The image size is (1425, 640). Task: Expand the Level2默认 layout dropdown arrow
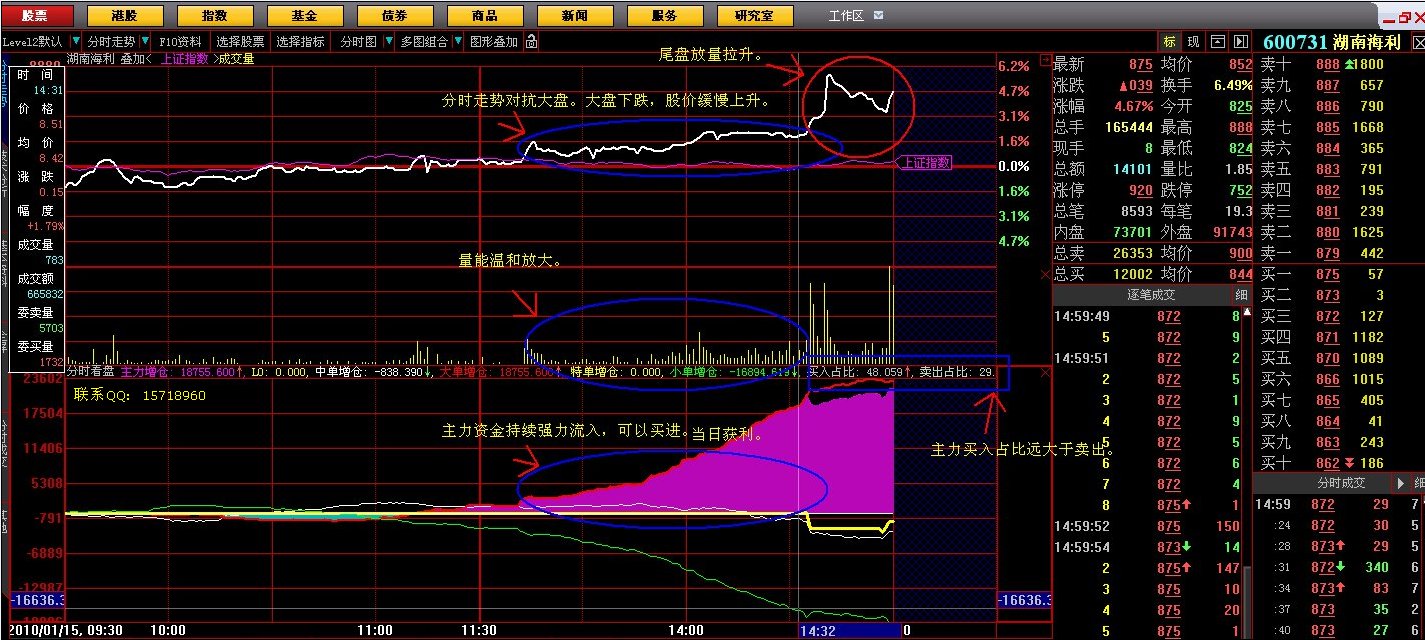click(x=75, y=42)
